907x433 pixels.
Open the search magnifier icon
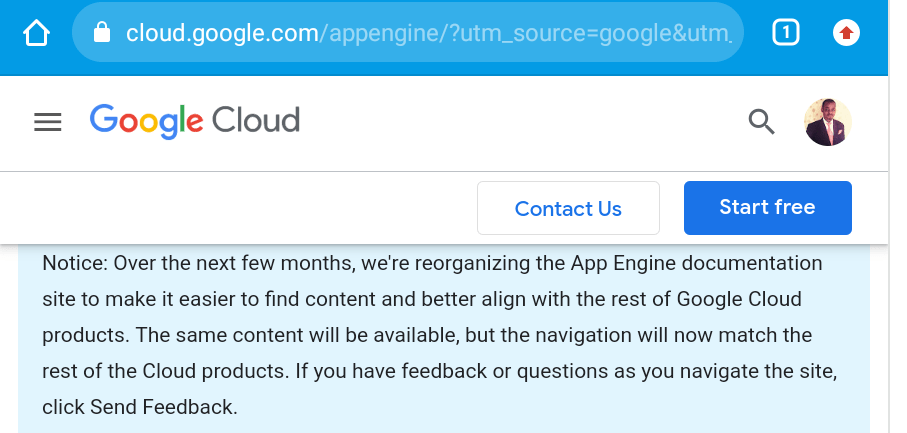762,123
